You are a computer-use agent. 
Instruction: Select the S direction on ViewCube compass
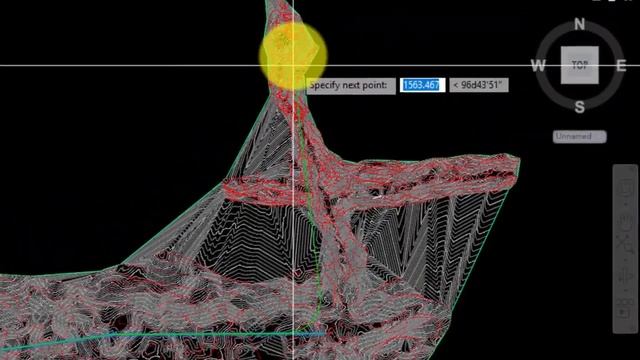pos(580,107)
